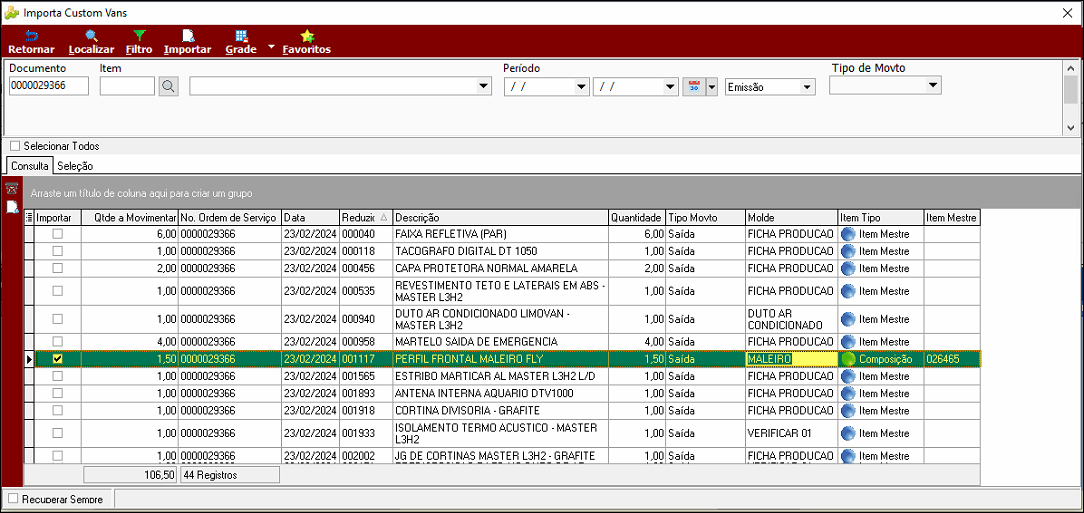Click the magnifier button next to Item field

tap(168, 86)
